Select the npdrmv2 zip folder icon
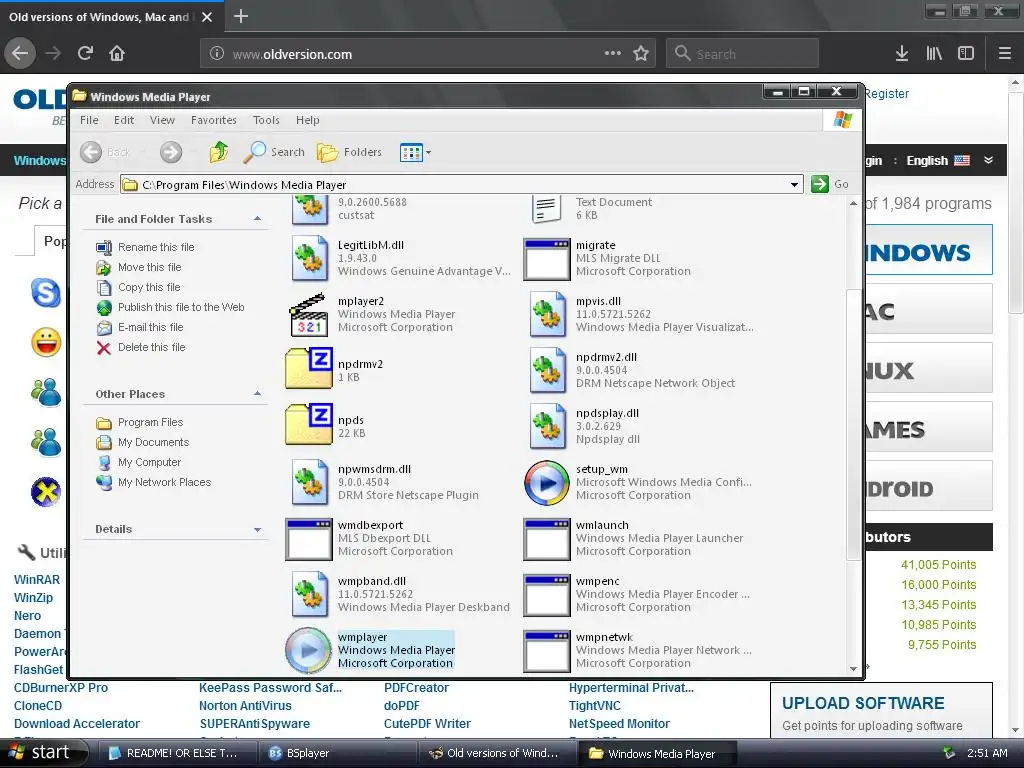This screenshot has width=1024, height=768. tap(309, 370)
